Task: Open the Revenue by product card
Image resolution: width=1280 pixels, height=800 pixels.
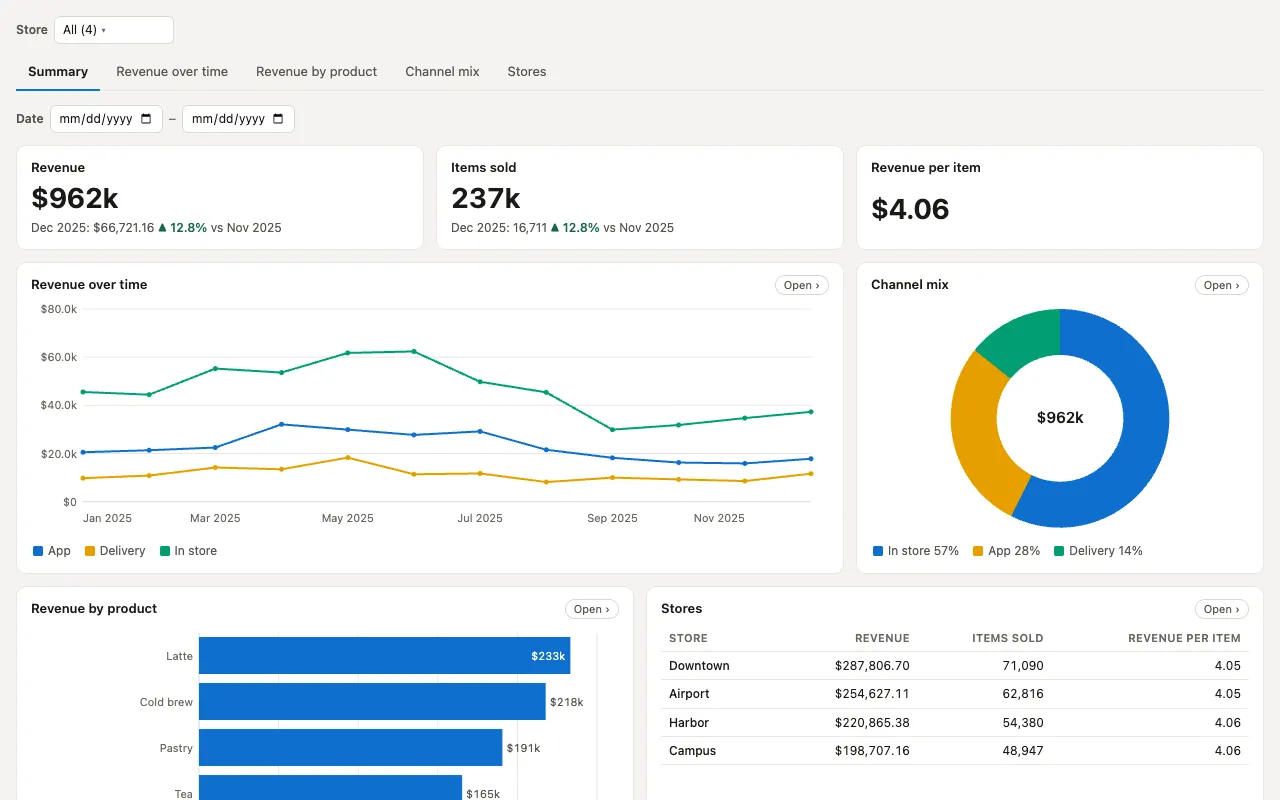Action: coord(592,609)
